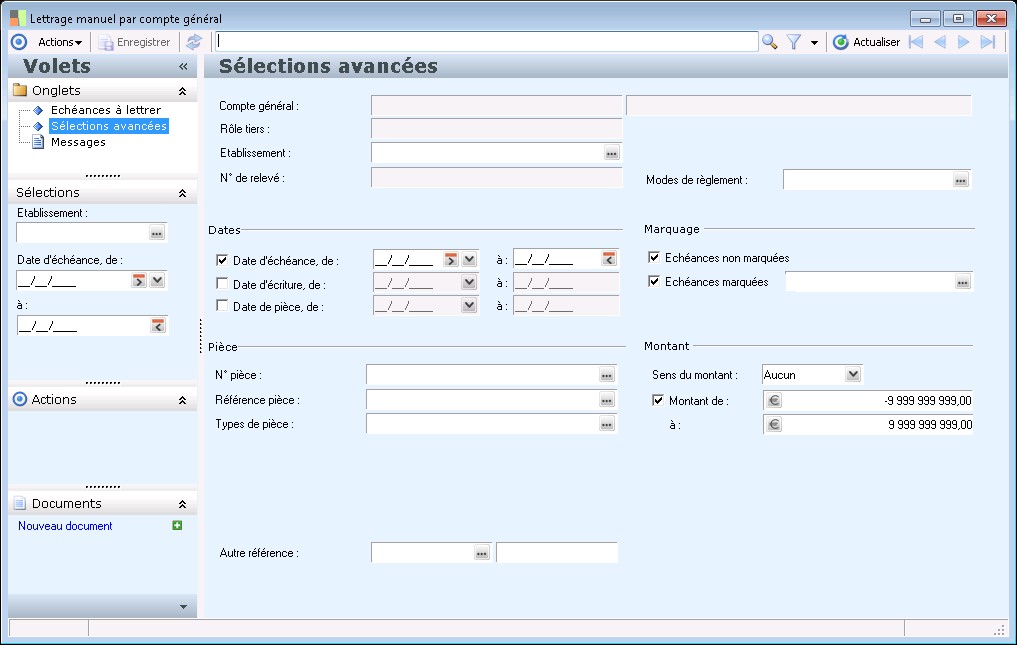
Task: Open dropdown for Date de pièce
Action: [469, 305]
